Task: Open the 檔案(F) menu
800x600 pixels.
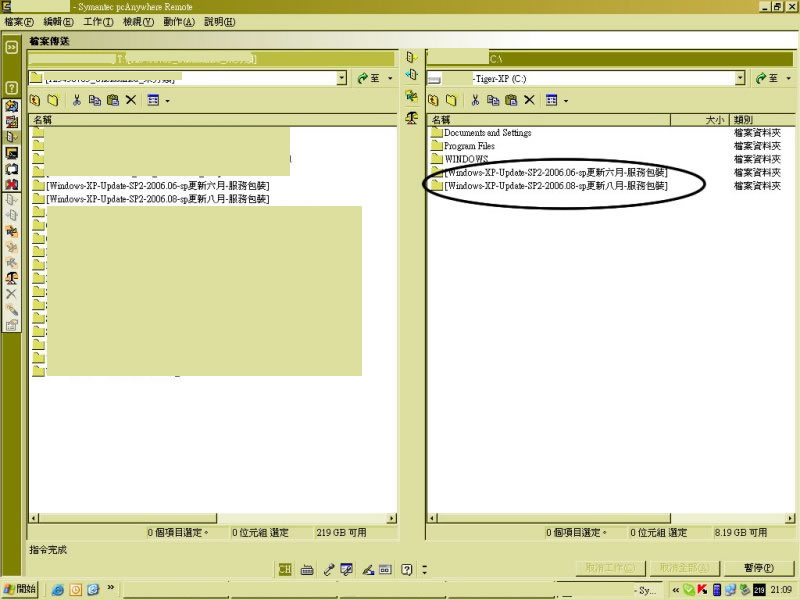Action: point(19,22)
